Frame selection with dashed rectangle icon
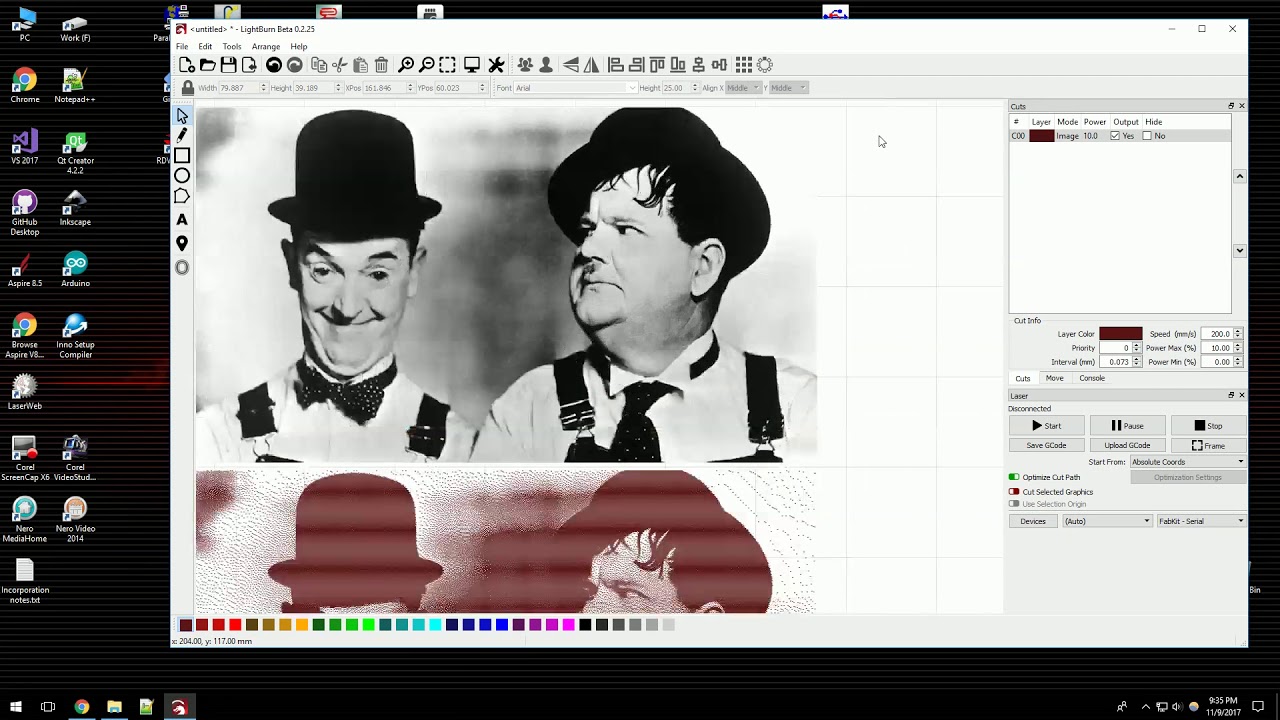Viewport: 1280px width, 720px height. 447,65
